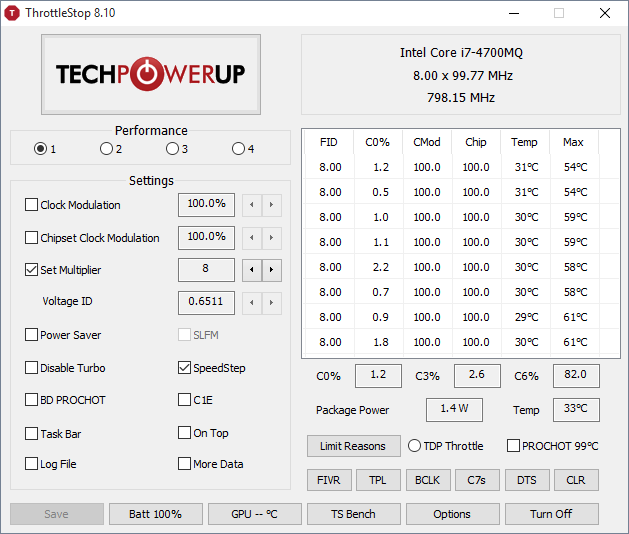The image size is (629, 534).
Task: Click the Max column header
Action: (x=573, y=142)
